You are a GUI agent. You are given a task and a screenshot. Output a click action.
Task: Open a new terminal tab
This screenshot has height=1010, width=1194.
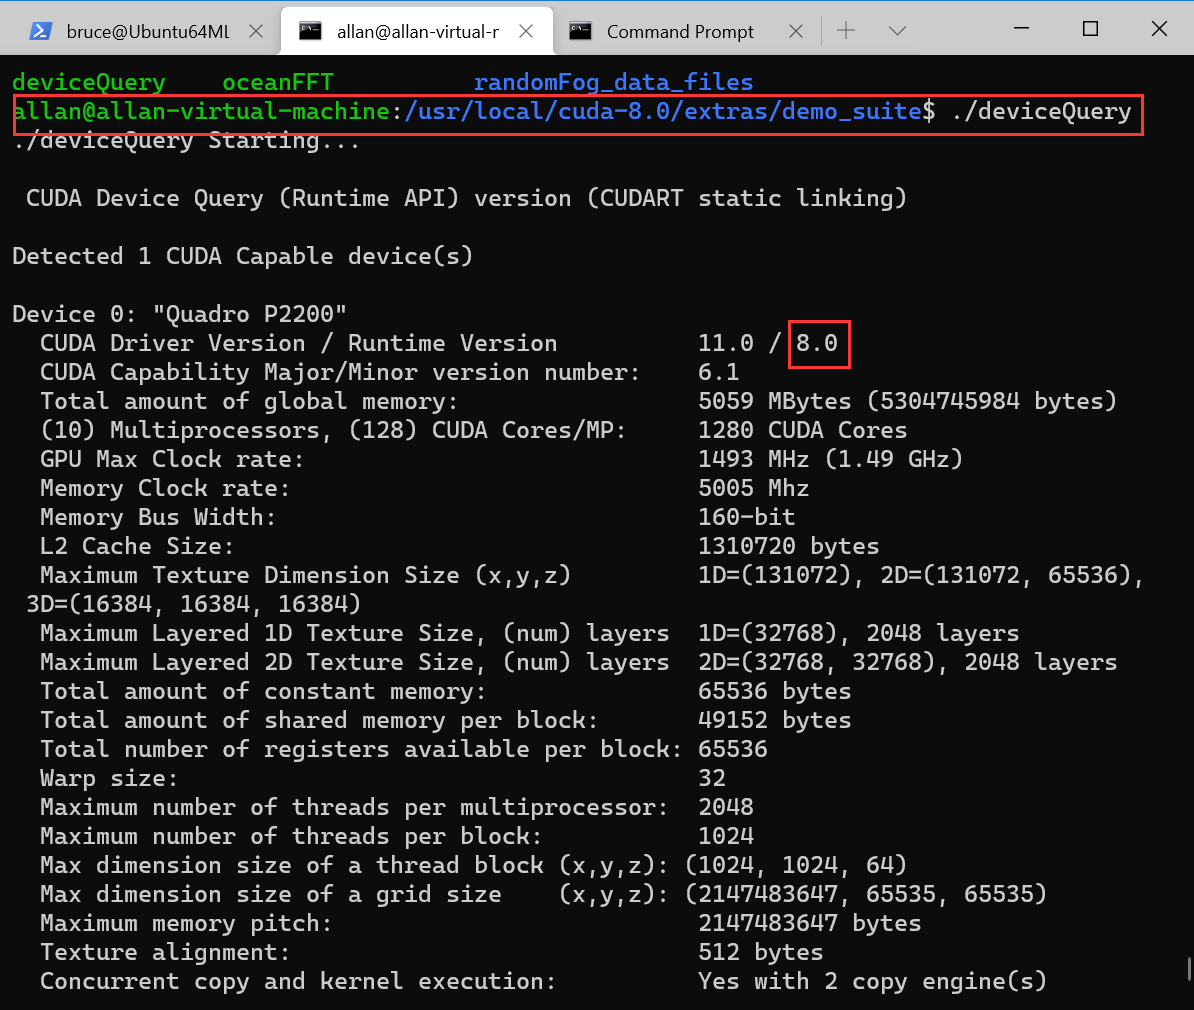846,30
